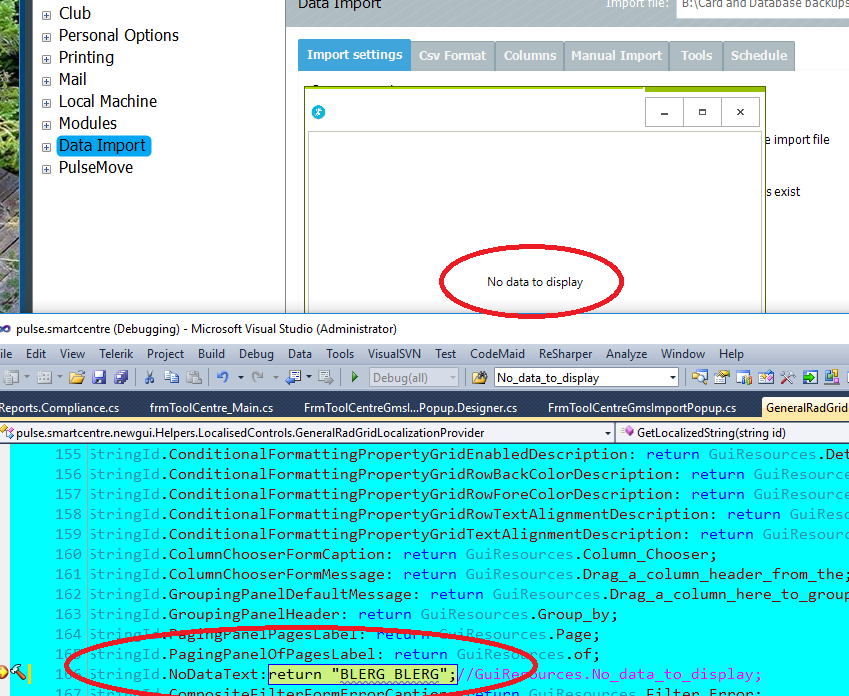Open the GeneralRadGridLocalizationProvider class dropdown

608,433
